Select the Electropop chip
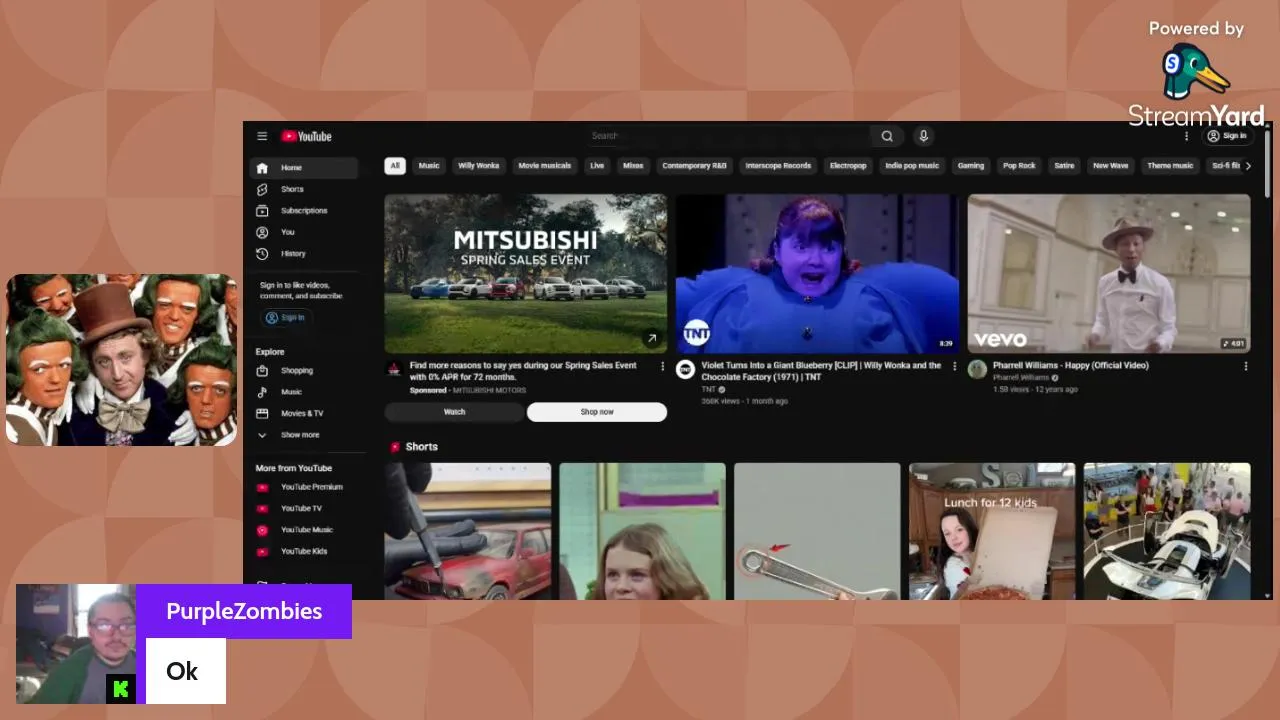This screenshot has height=720, width=1280. click(x=848, y=166)
